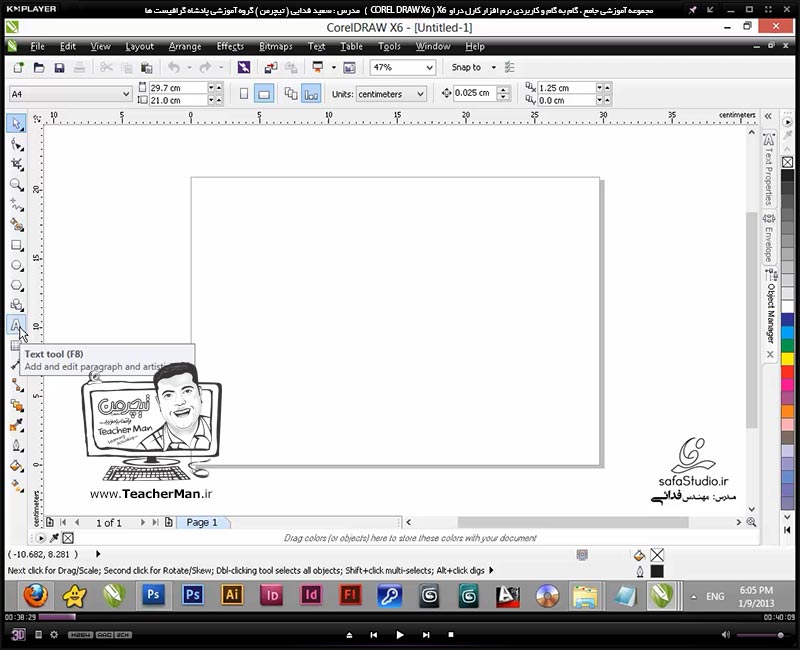Screen dimensions: 800x650
Task: Toggle All Pages layout button
Action: 291,94
